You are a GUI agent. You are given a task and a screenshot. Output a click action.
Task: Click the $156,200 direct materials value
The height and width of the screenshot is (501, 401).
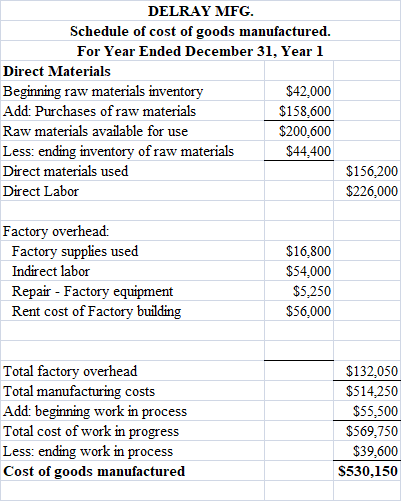point(372,171)
